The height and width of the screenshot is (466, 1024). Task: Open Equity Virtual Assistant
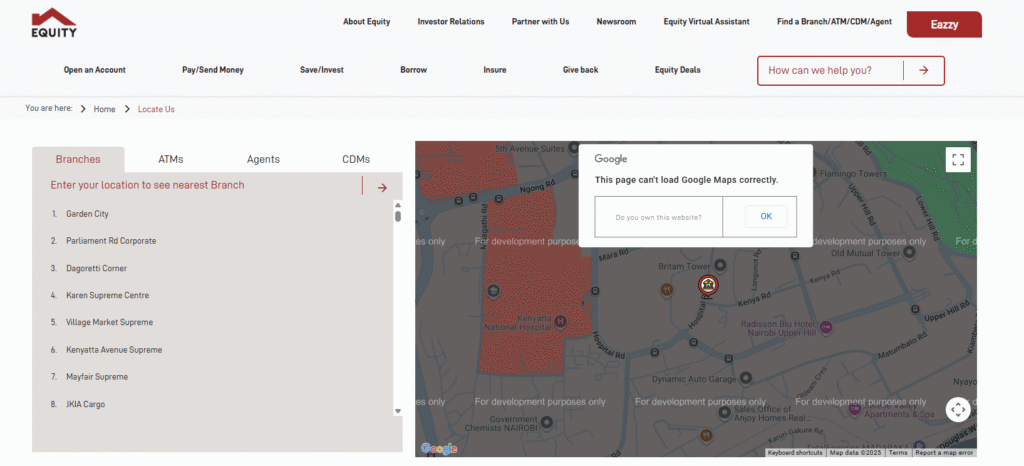tap(706, 22)
